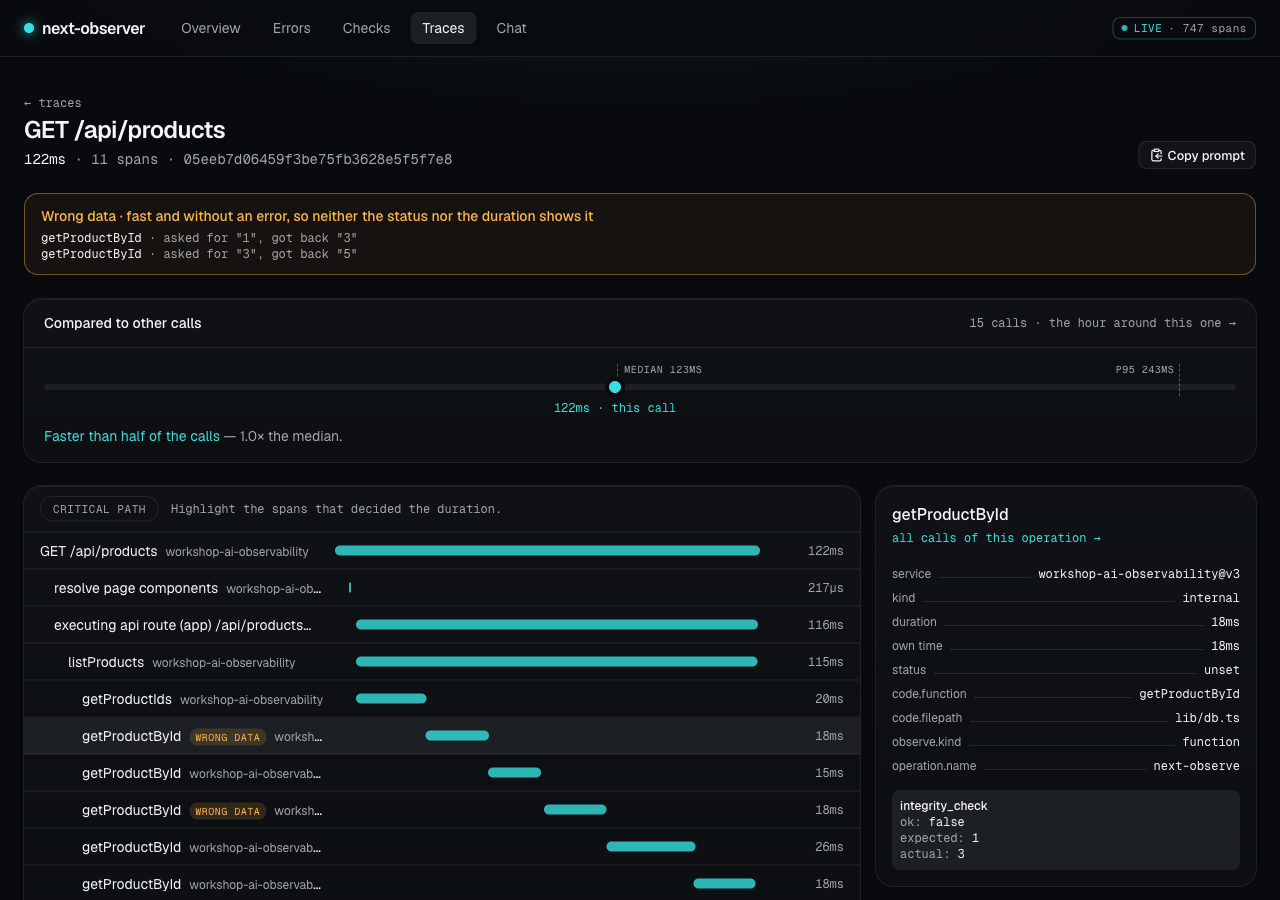Image resolution: width=1280 pixels, height=900 pixels.
Task: Open the Chat tab
Action: coord(511,28)
